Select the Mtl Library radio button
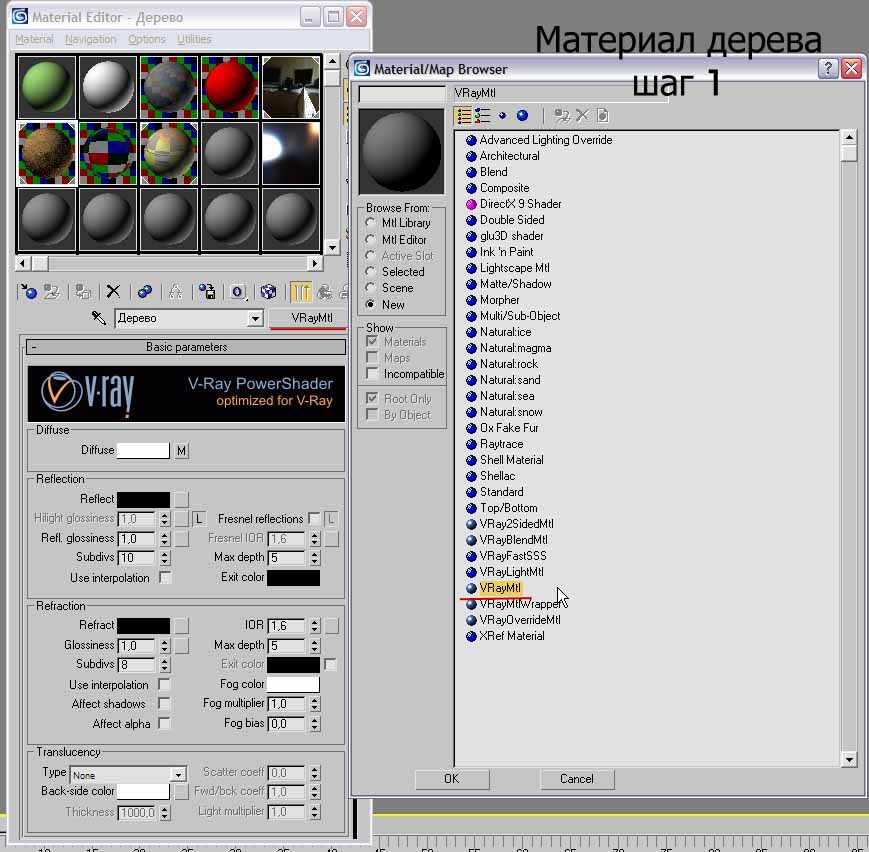The width and height of the screenshot is (869, 852). (371, 223)
